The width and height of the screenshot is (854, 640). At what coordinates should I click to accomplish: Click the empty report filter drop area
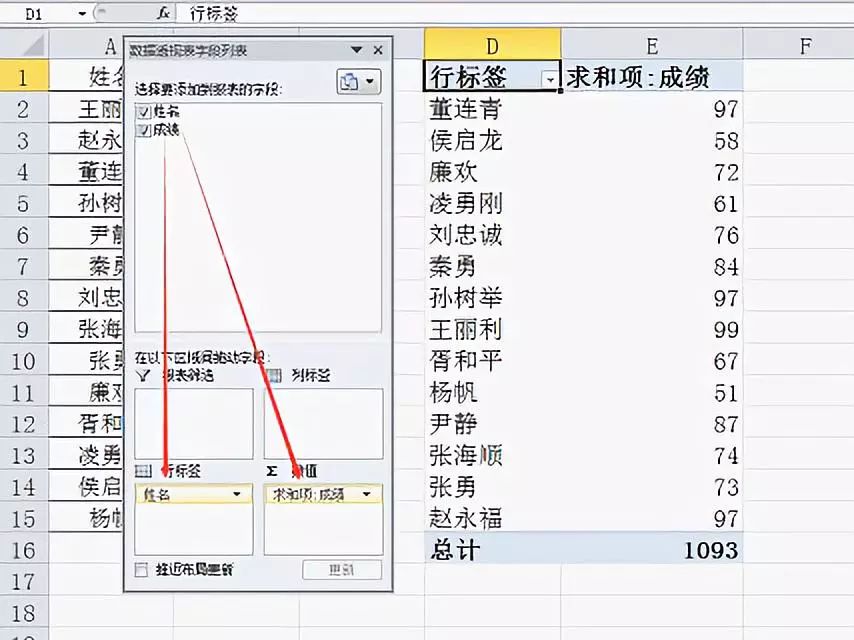pyautogui.click(x=193, y=423)
